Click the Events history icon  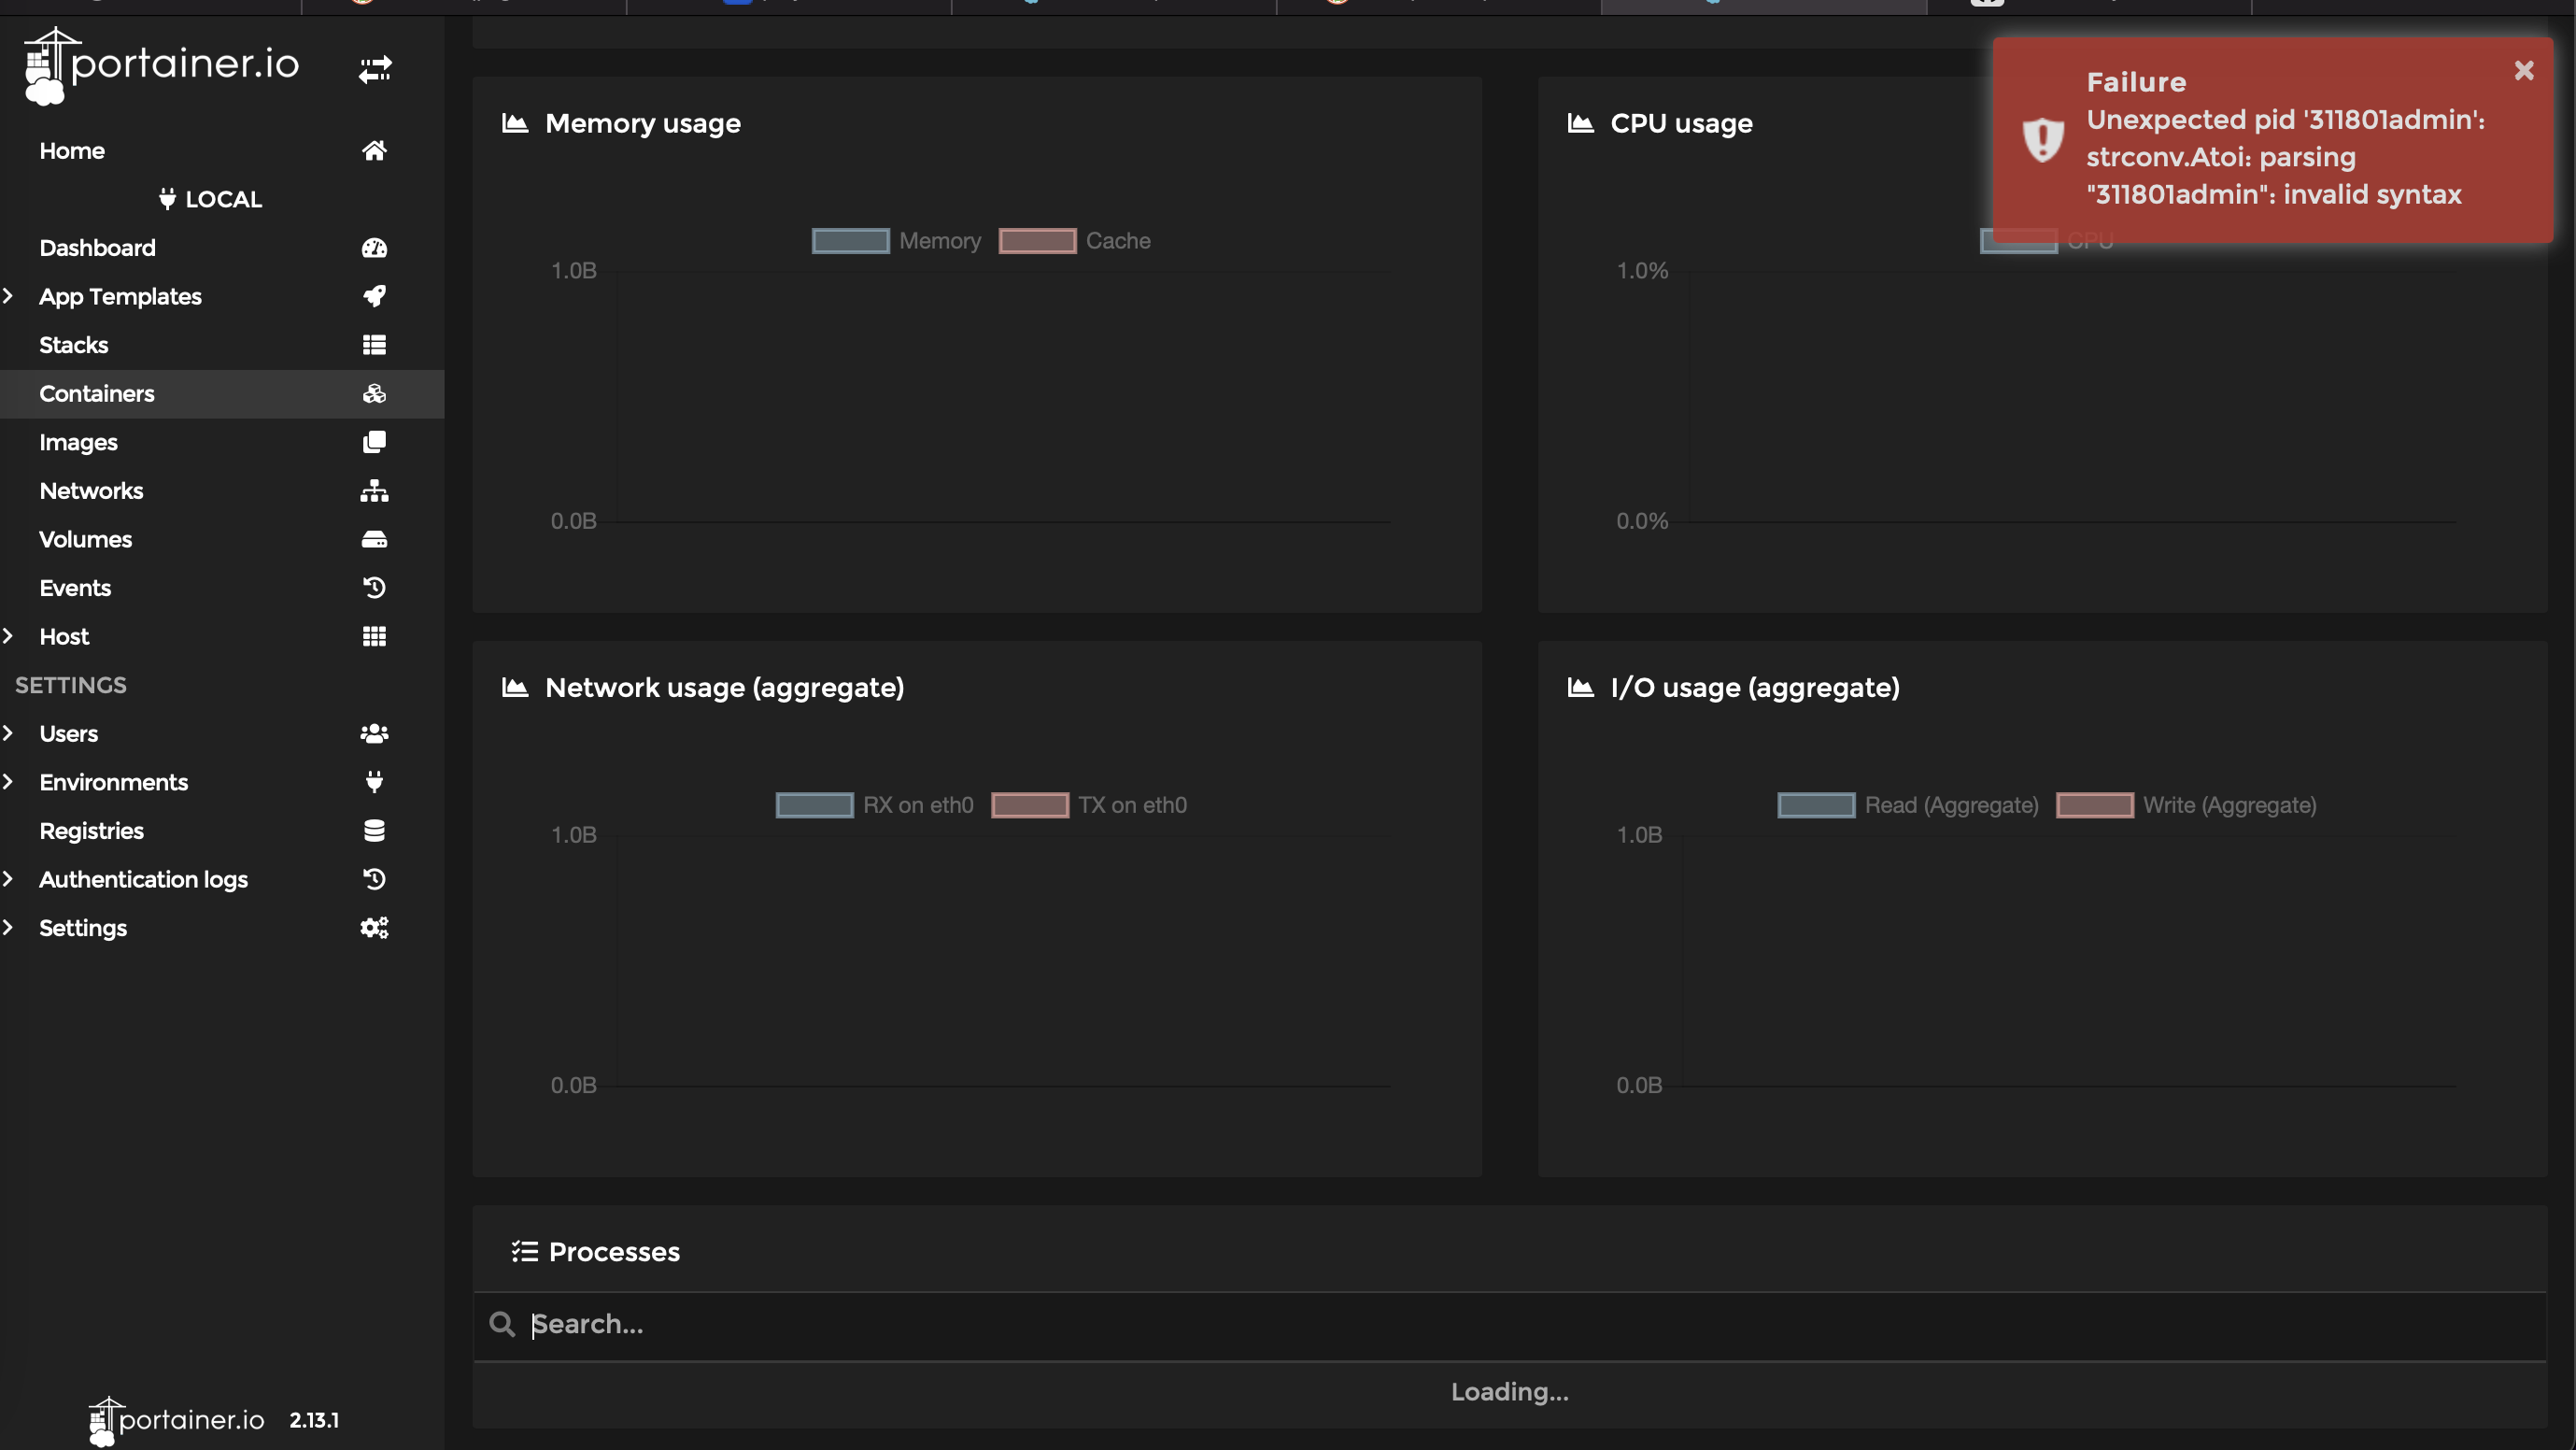pos(374,587)
